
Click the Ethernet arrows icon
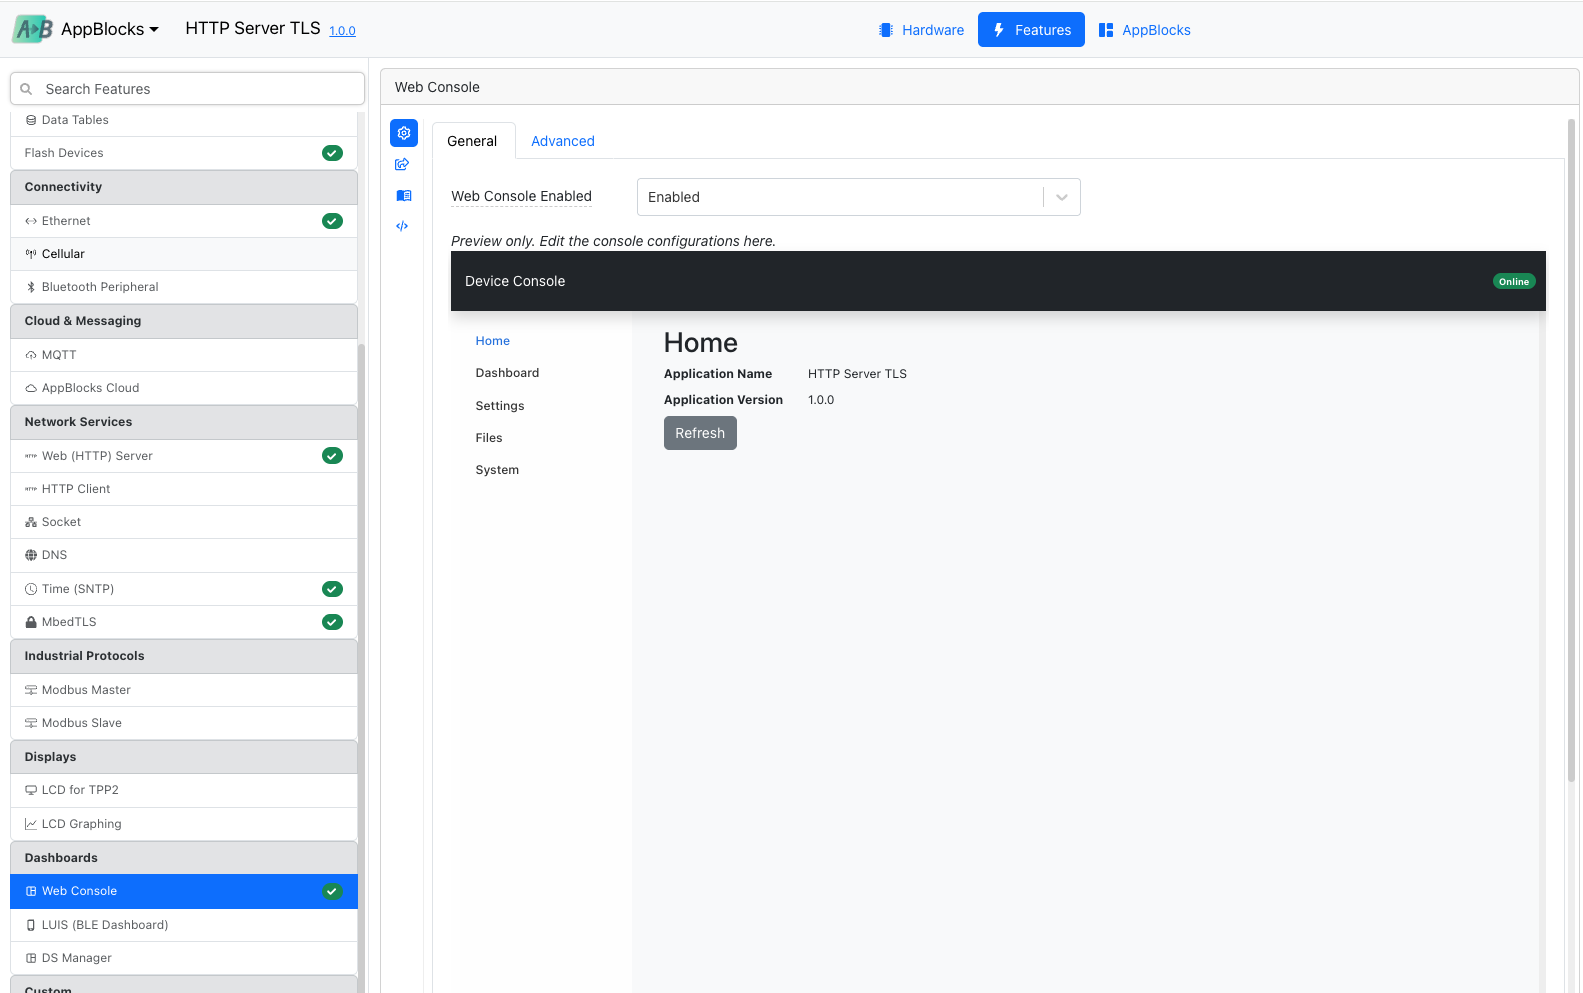[31, 221]
